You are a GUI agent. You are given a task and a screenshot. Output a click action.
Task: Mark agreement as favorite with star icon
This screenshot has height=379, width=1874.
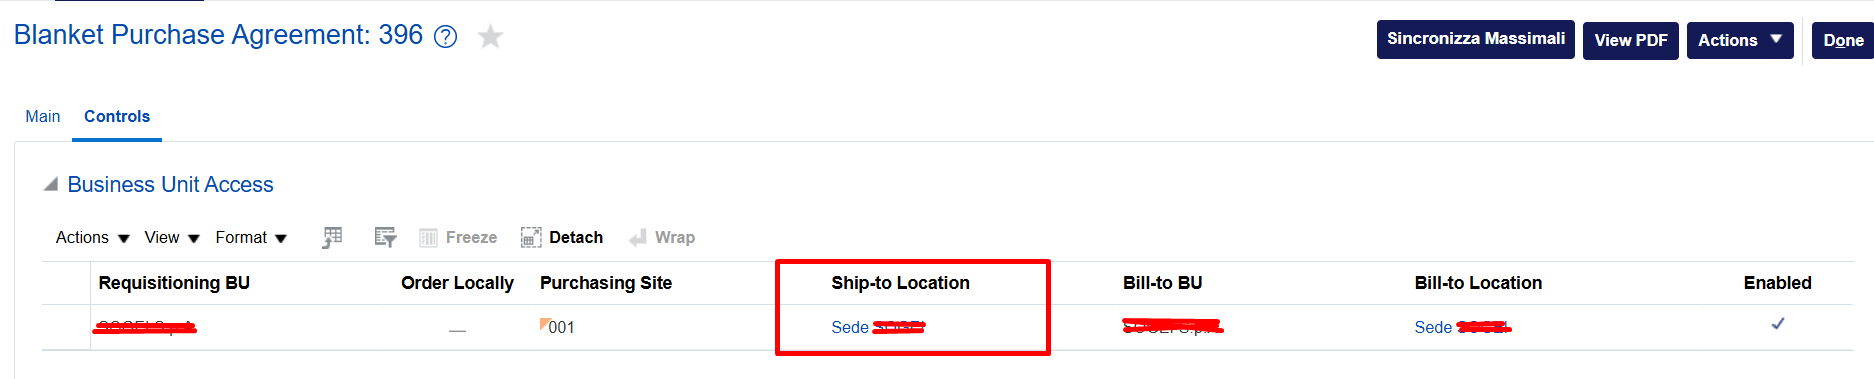(x=490, y=37)
